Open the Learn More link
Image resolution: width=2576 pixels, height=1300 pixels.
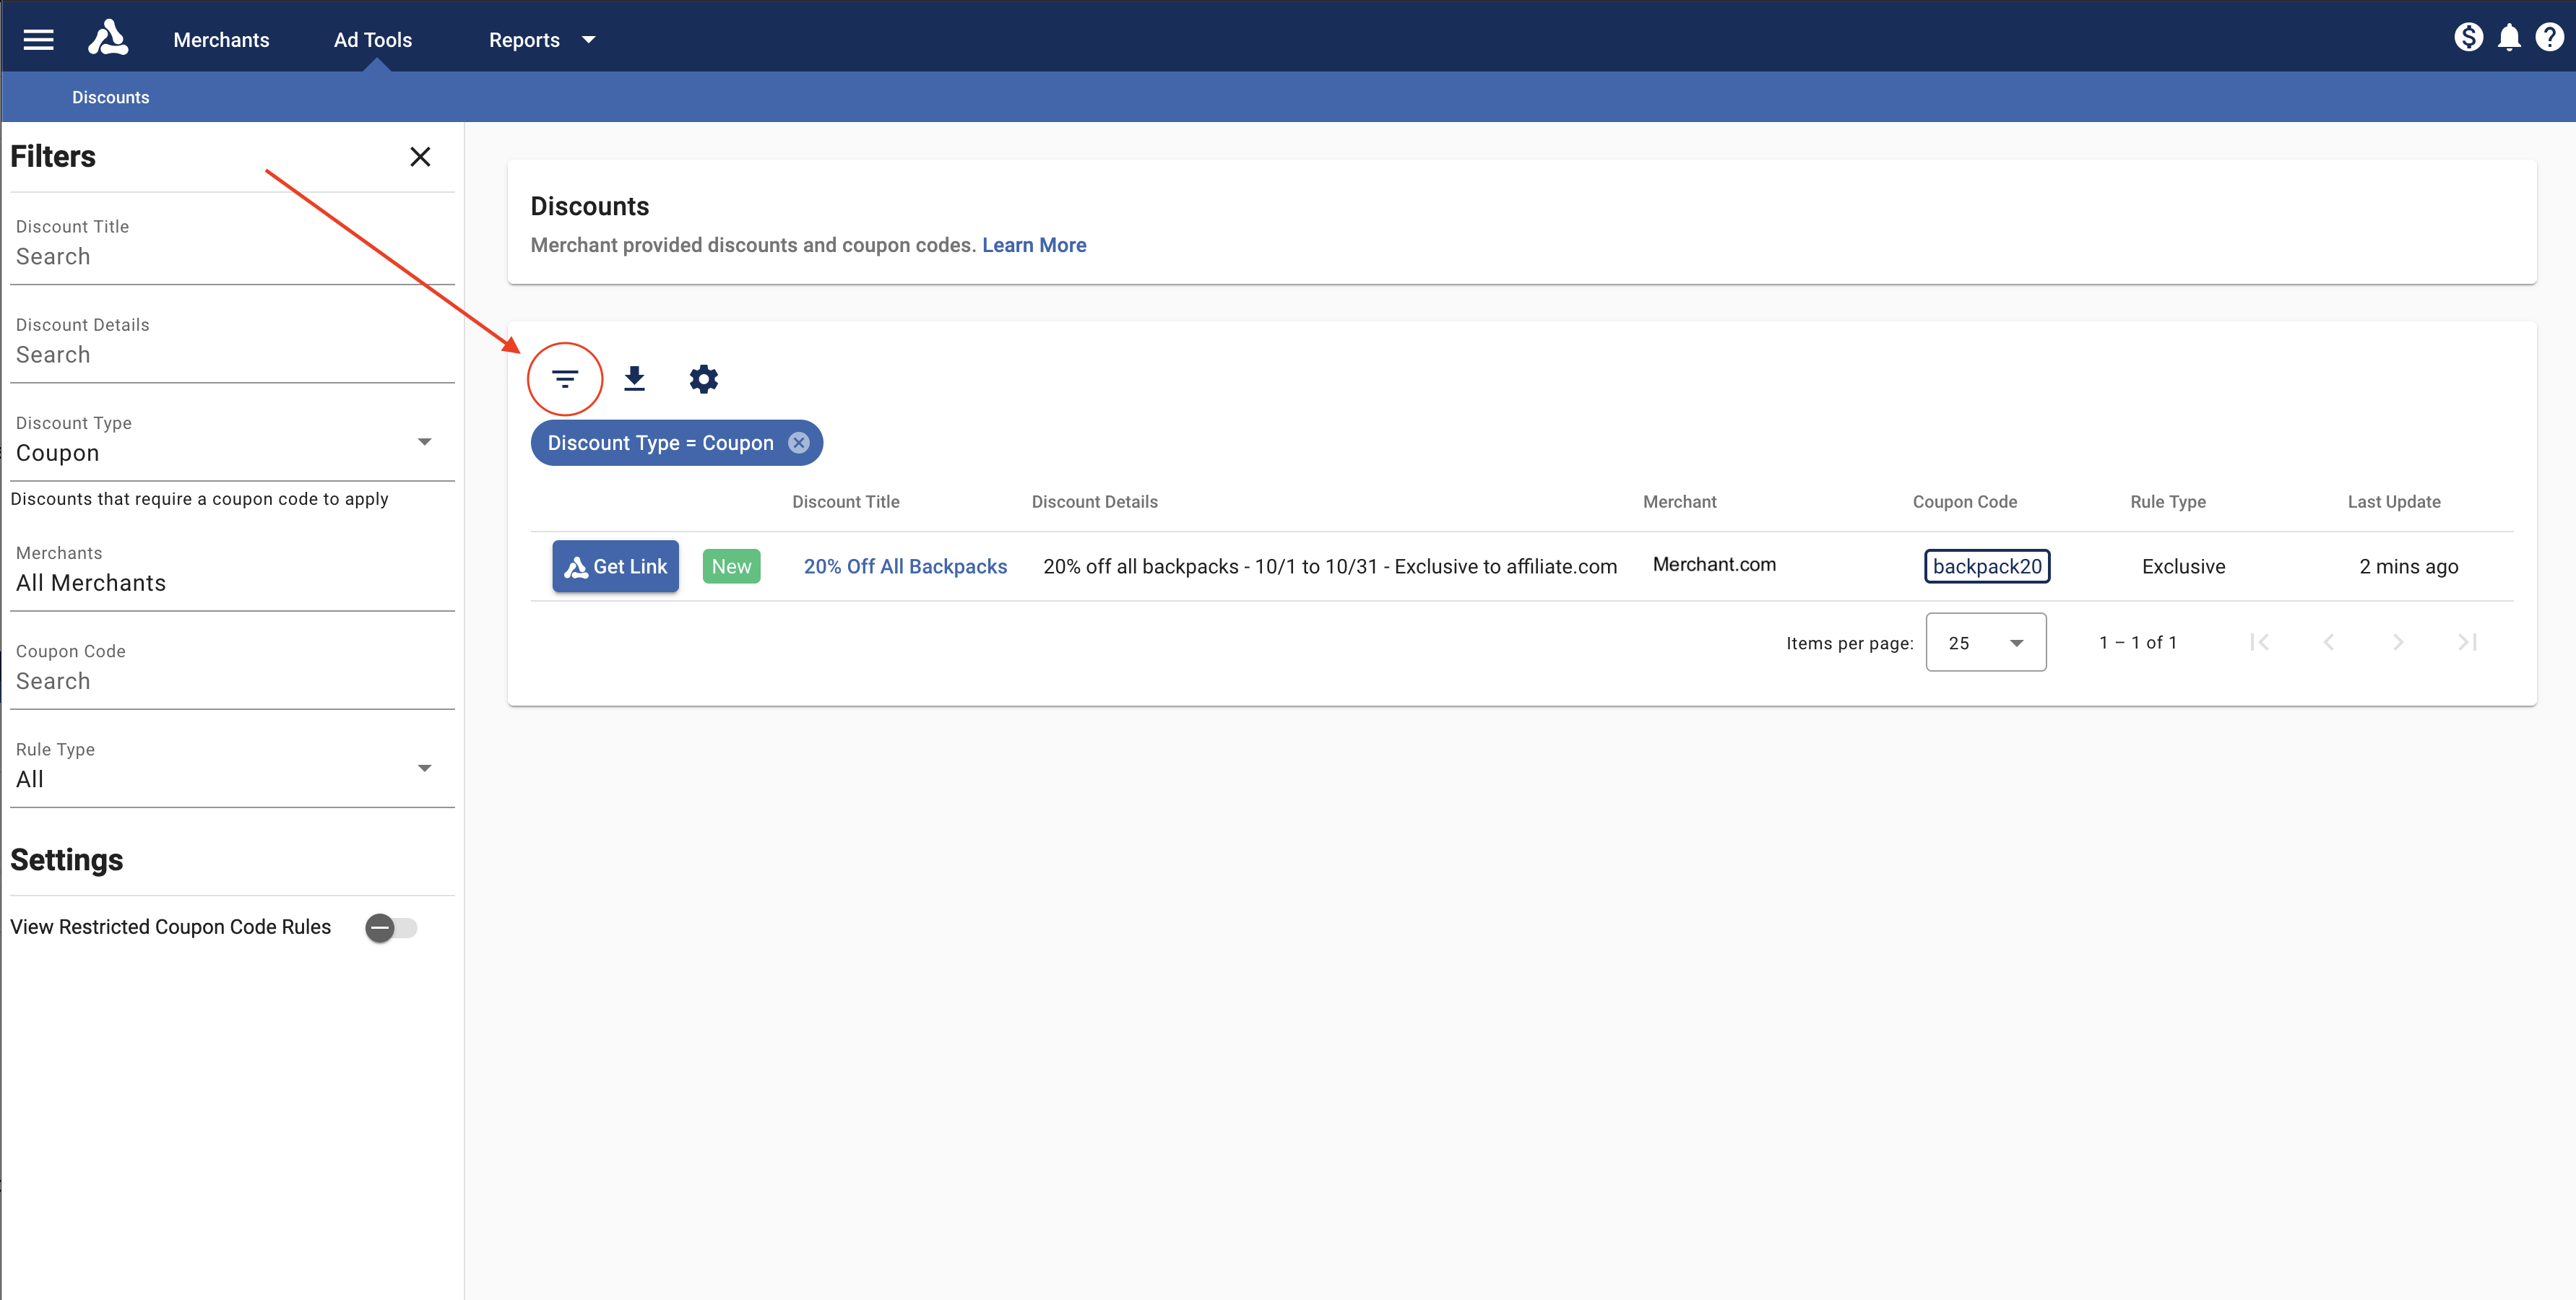pos(1033,245)
